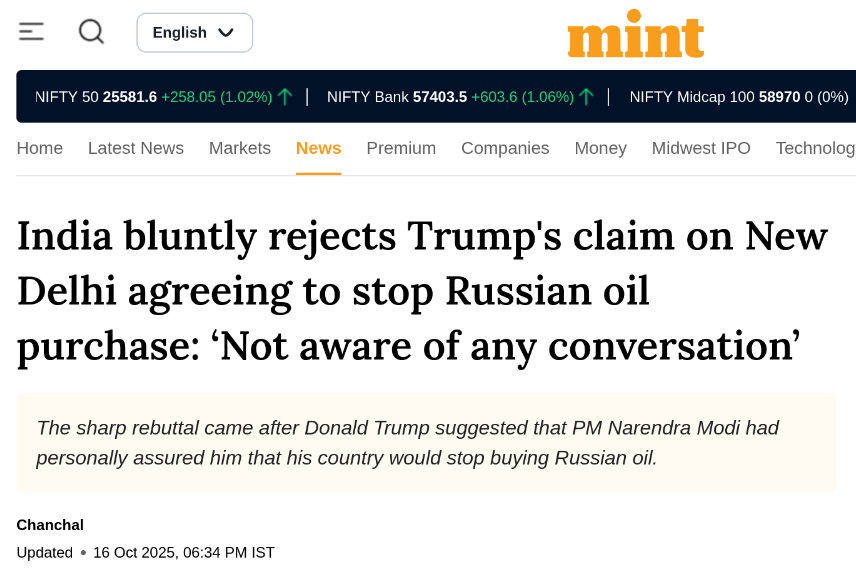This screenshot has width=856, height=581.
Task: Switch to Companies tab
Action: click(505, 148)
